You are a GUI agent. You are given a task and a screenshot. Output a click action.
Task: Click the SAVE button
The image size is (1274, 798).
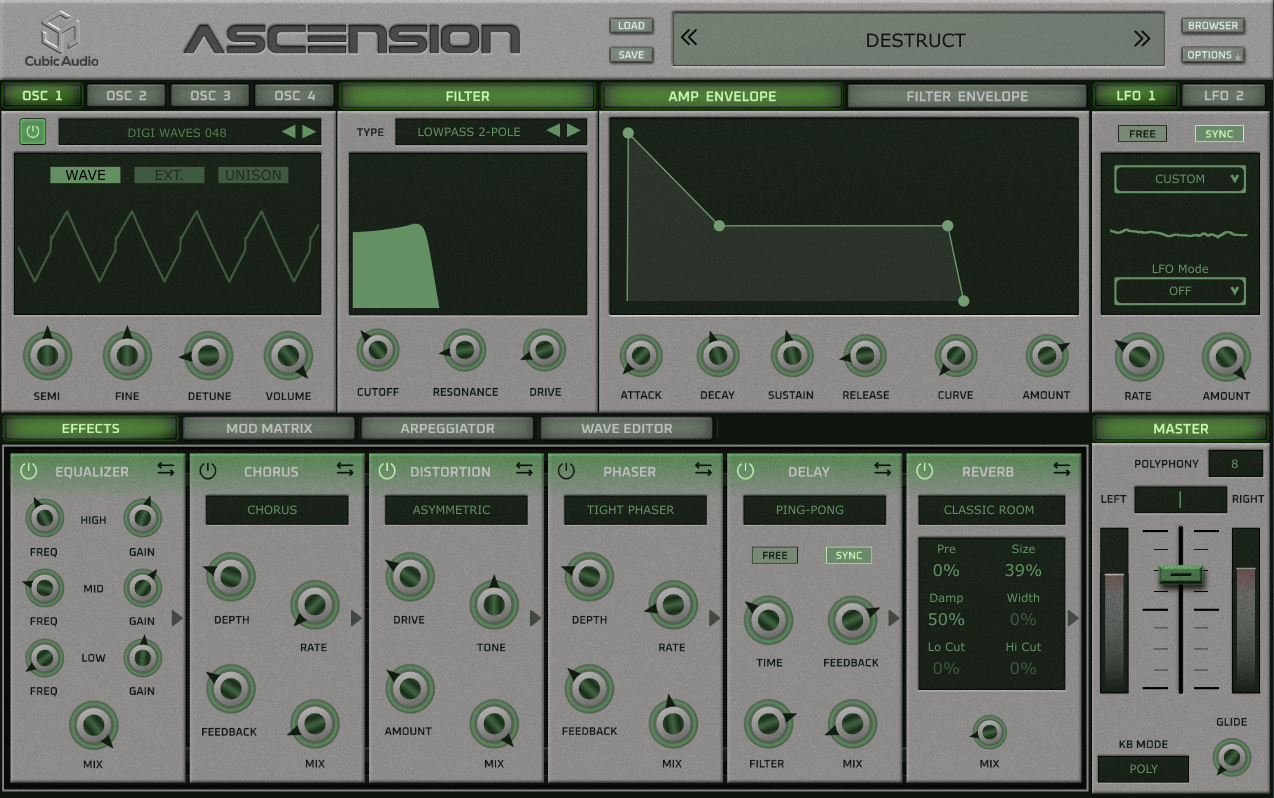click(631, 55)
